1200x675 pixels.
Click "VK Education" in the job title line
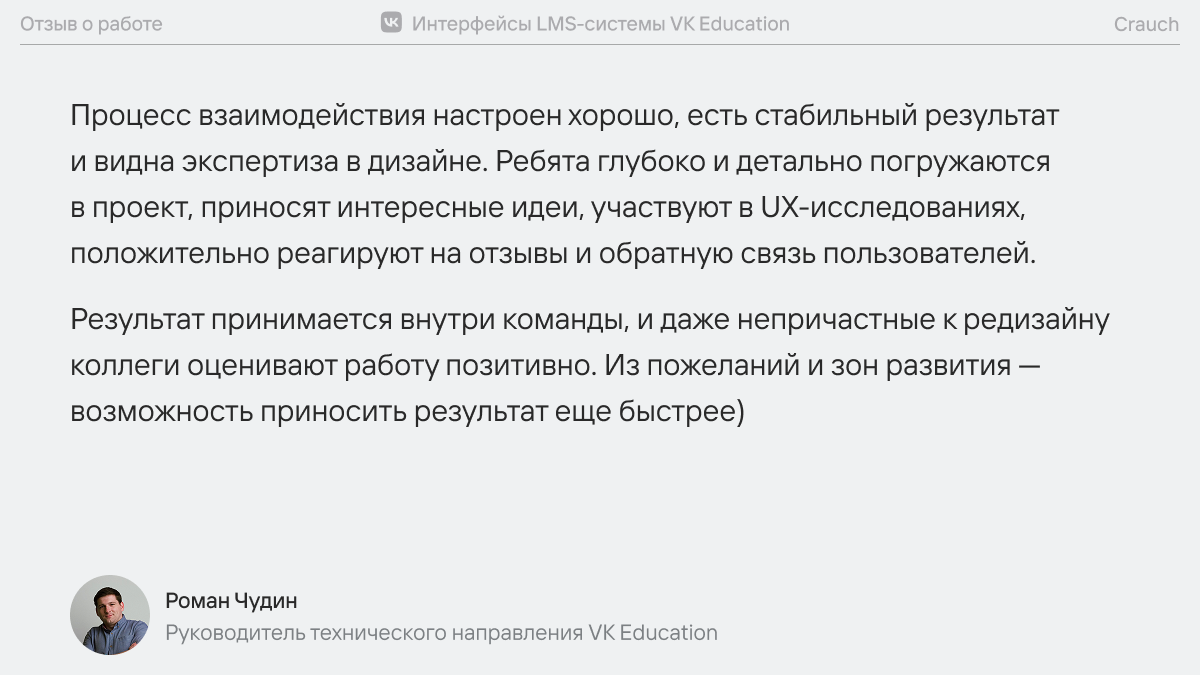coord(653,633)
